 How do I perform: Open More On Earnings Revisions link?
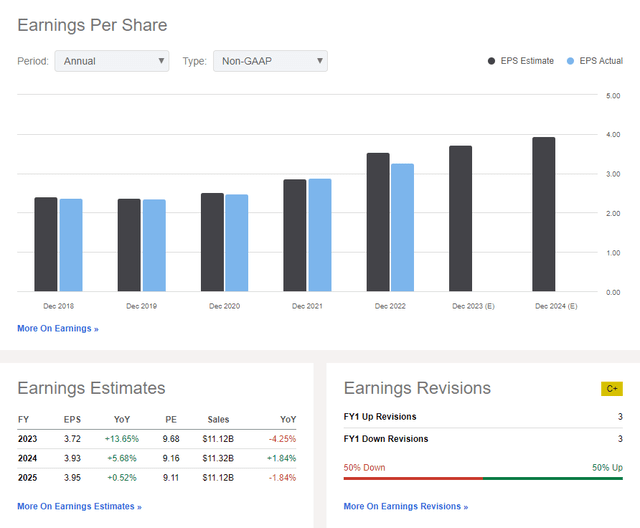tap(405, 506)
